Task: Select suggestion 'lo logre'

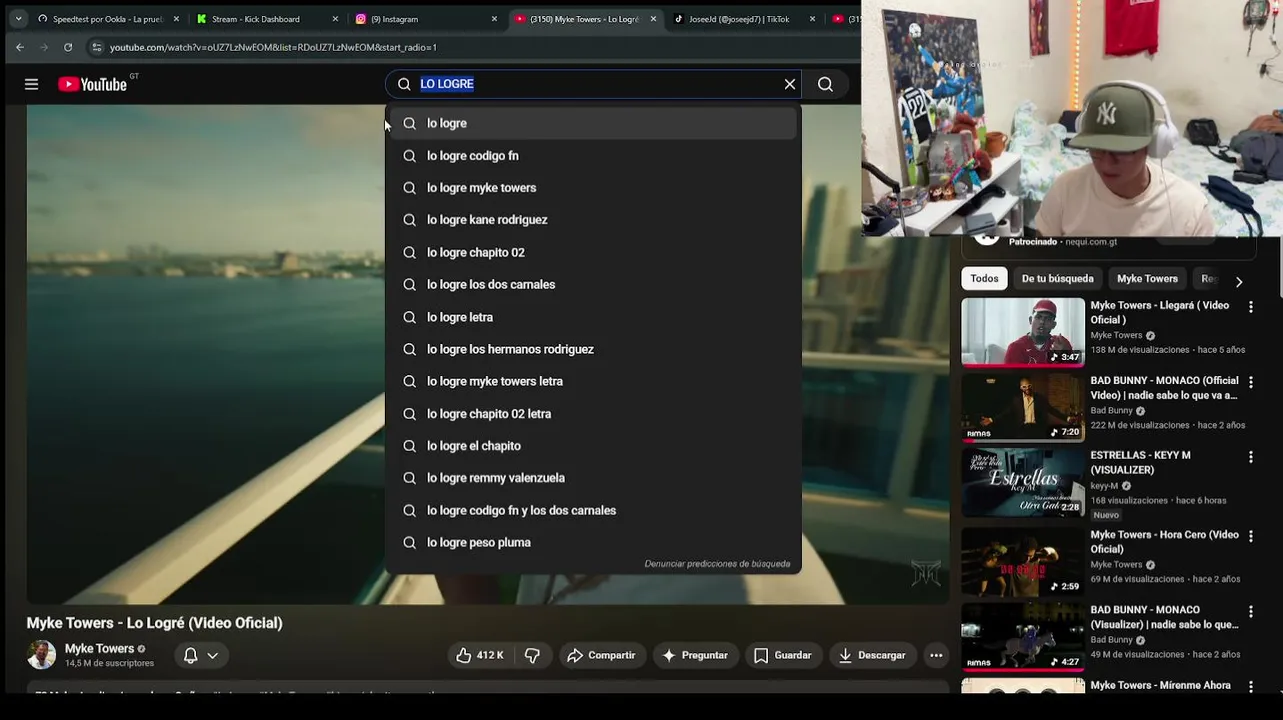Action: (x=593, y=123)
